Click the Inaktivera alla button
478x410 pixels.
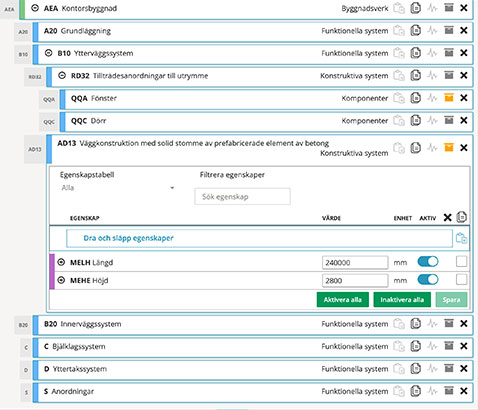tap(402, 300)
